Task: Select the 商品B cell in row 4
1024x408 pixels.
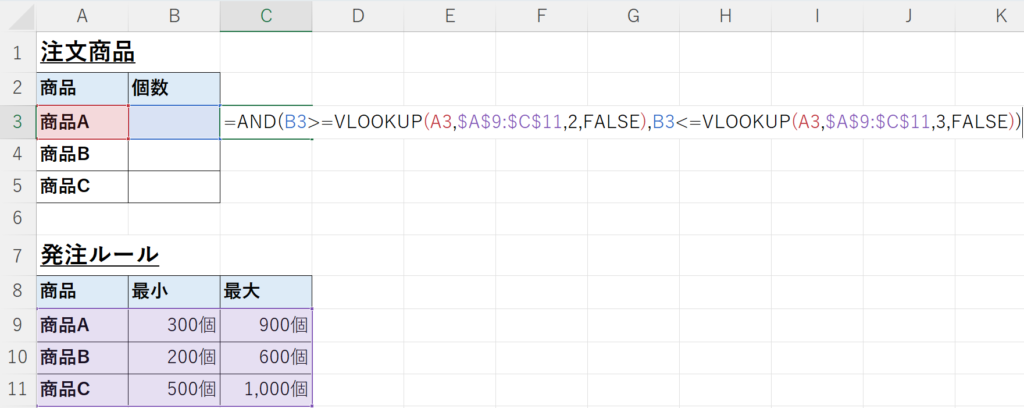Action: click(82, 154)
